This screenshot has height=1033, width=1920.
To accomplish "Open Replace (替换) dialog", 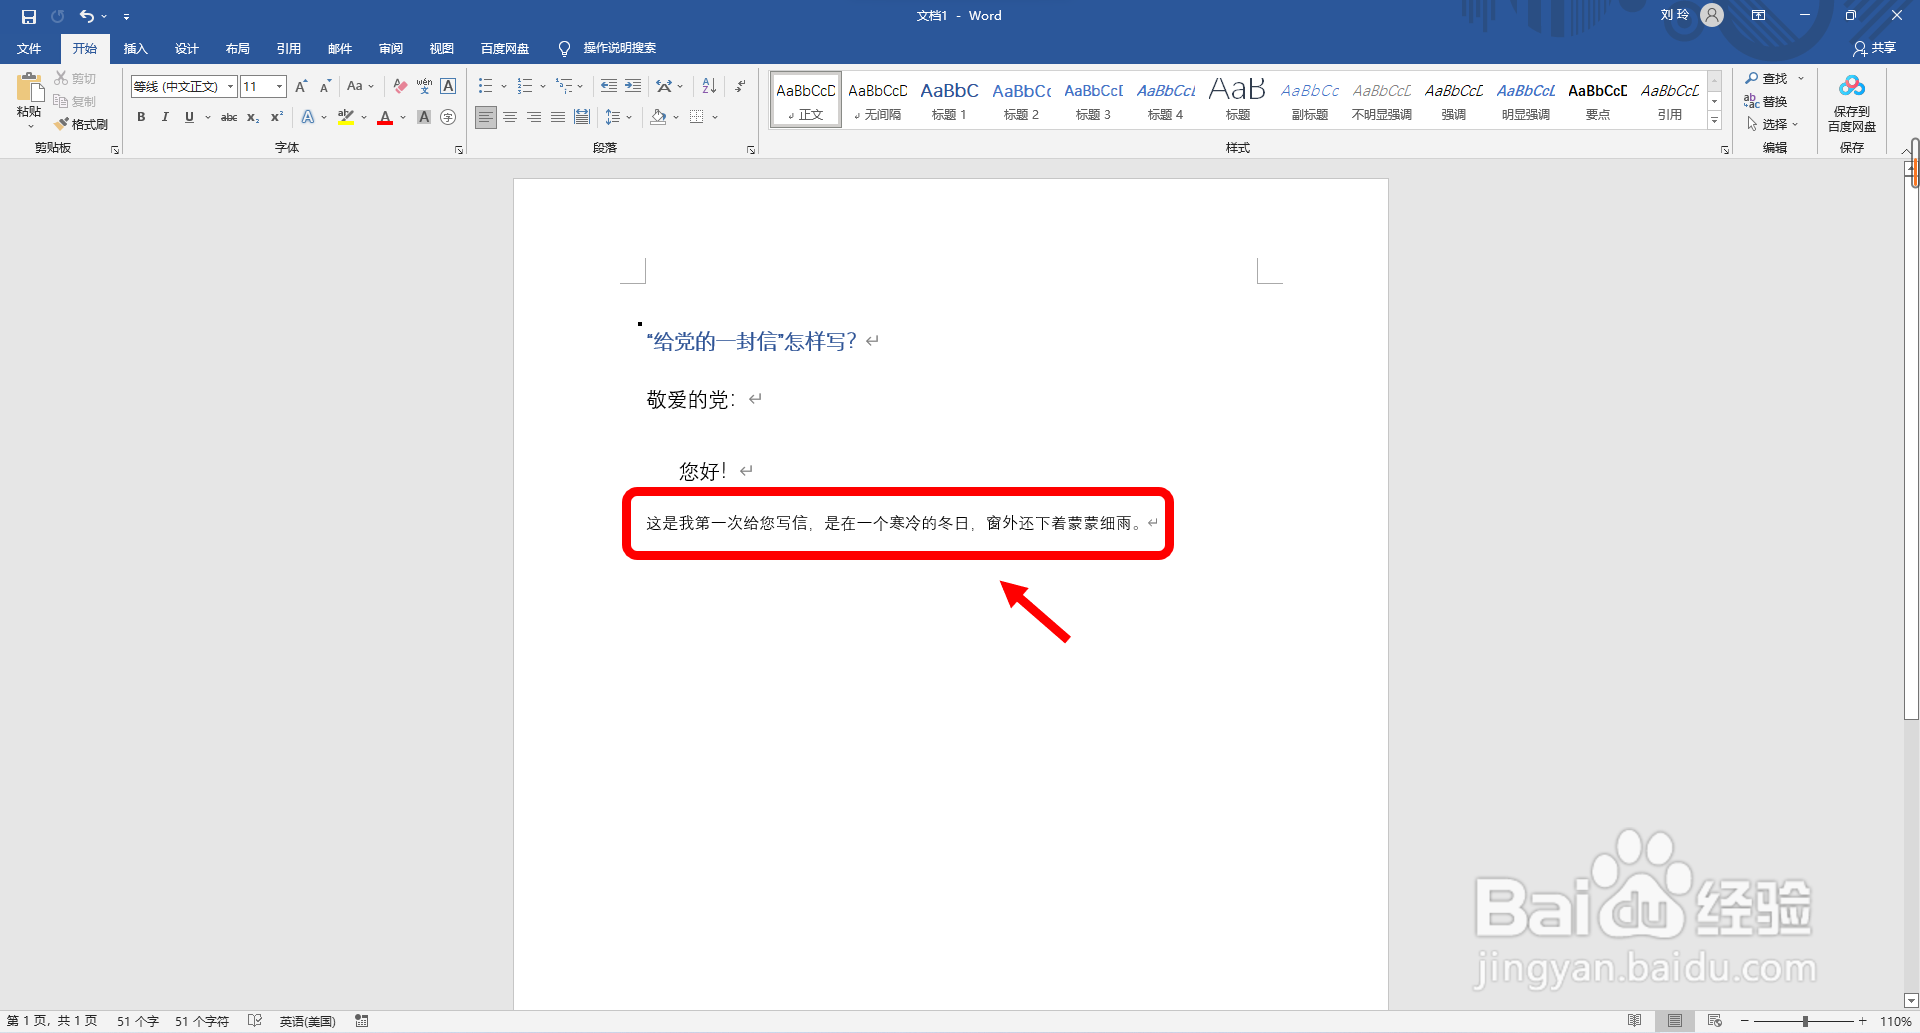I will [1767, 101].
